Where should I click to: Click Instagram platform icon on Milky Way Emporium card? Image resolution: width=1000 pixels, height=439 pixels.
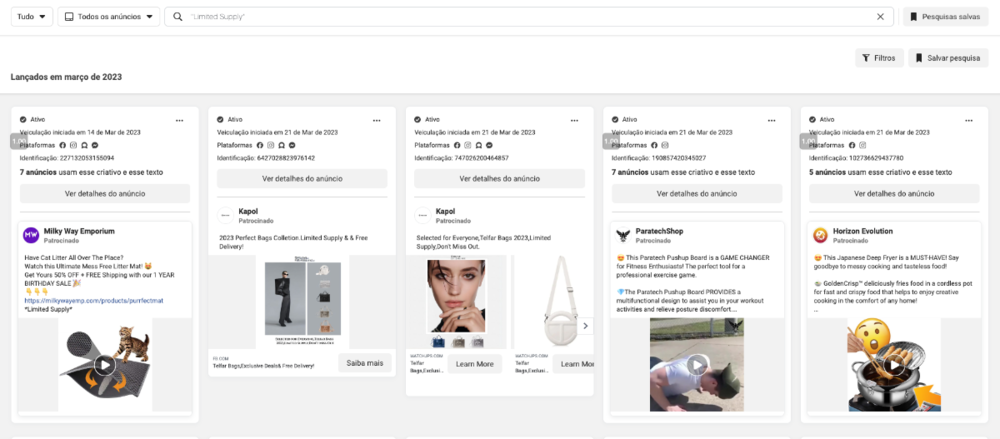coord(73,145)
